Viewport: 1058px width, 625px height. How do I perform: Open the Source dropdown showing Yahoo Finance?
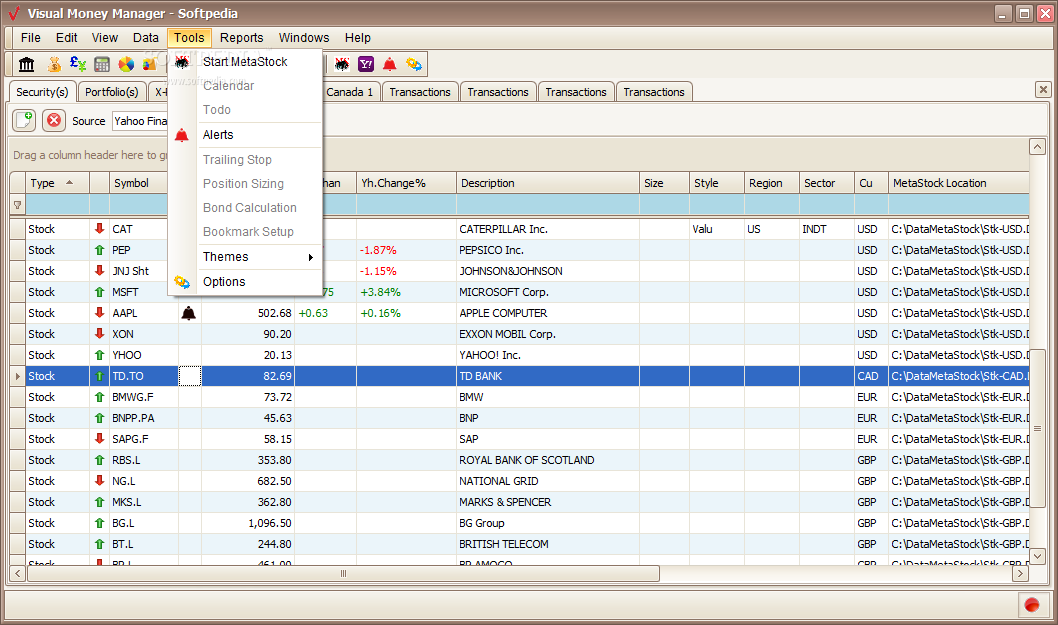(x=140, y=121)
